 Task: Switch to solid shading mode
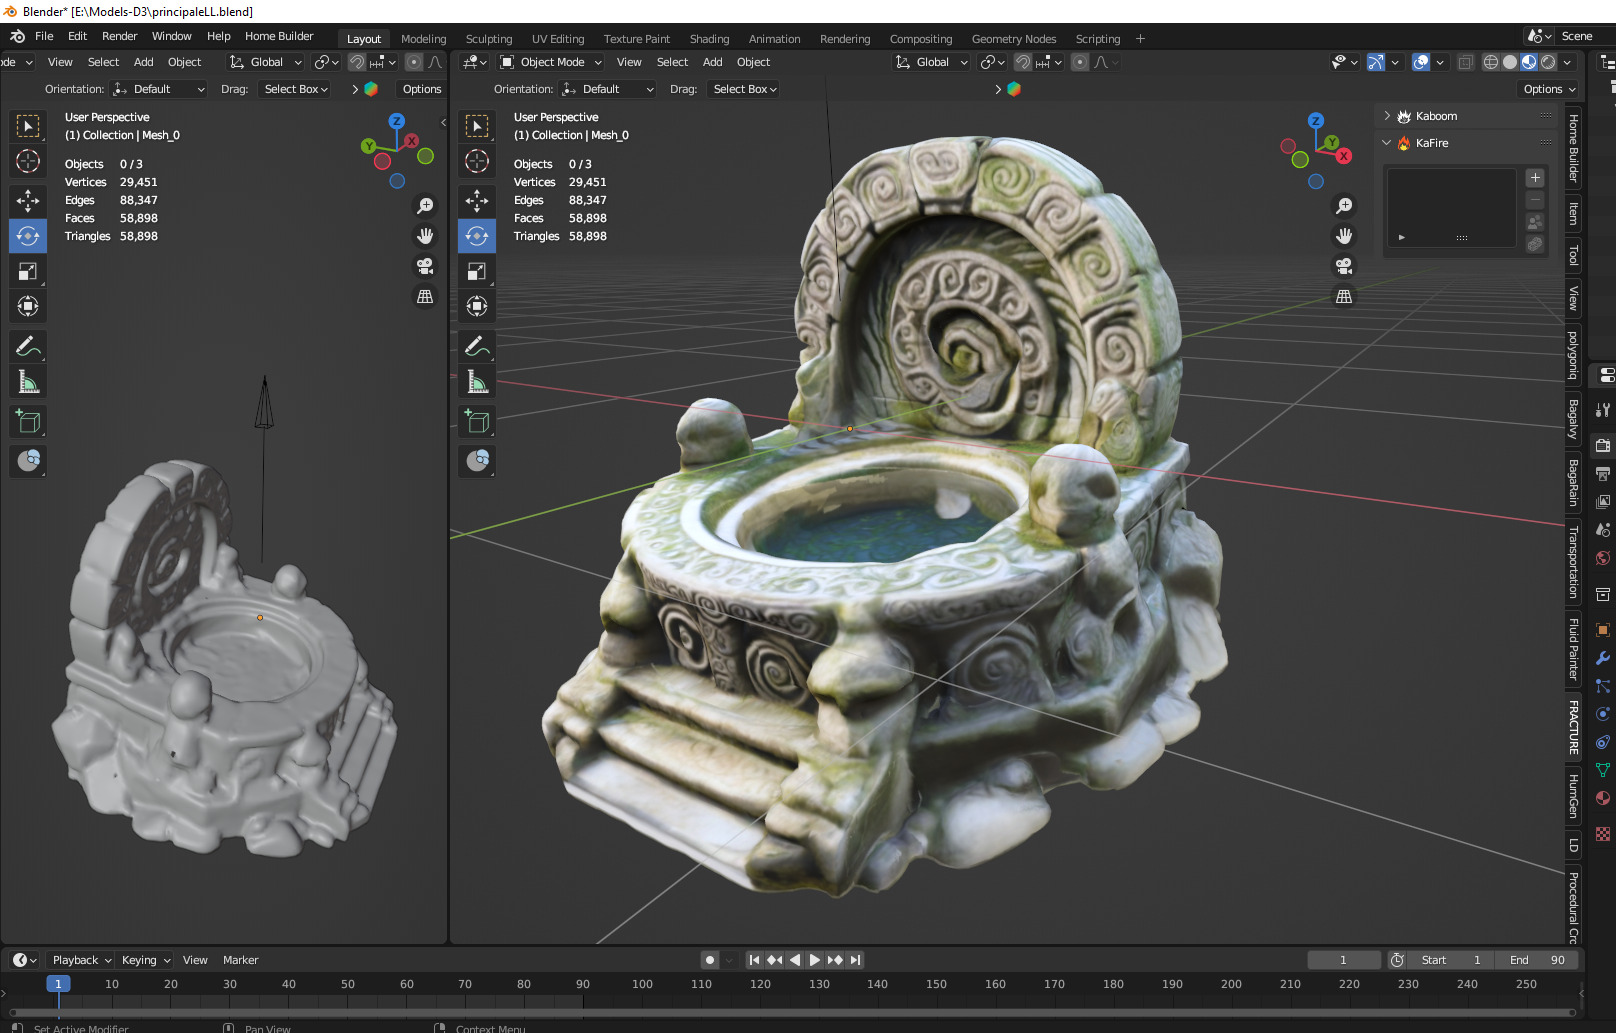[x=1510, y=62]
